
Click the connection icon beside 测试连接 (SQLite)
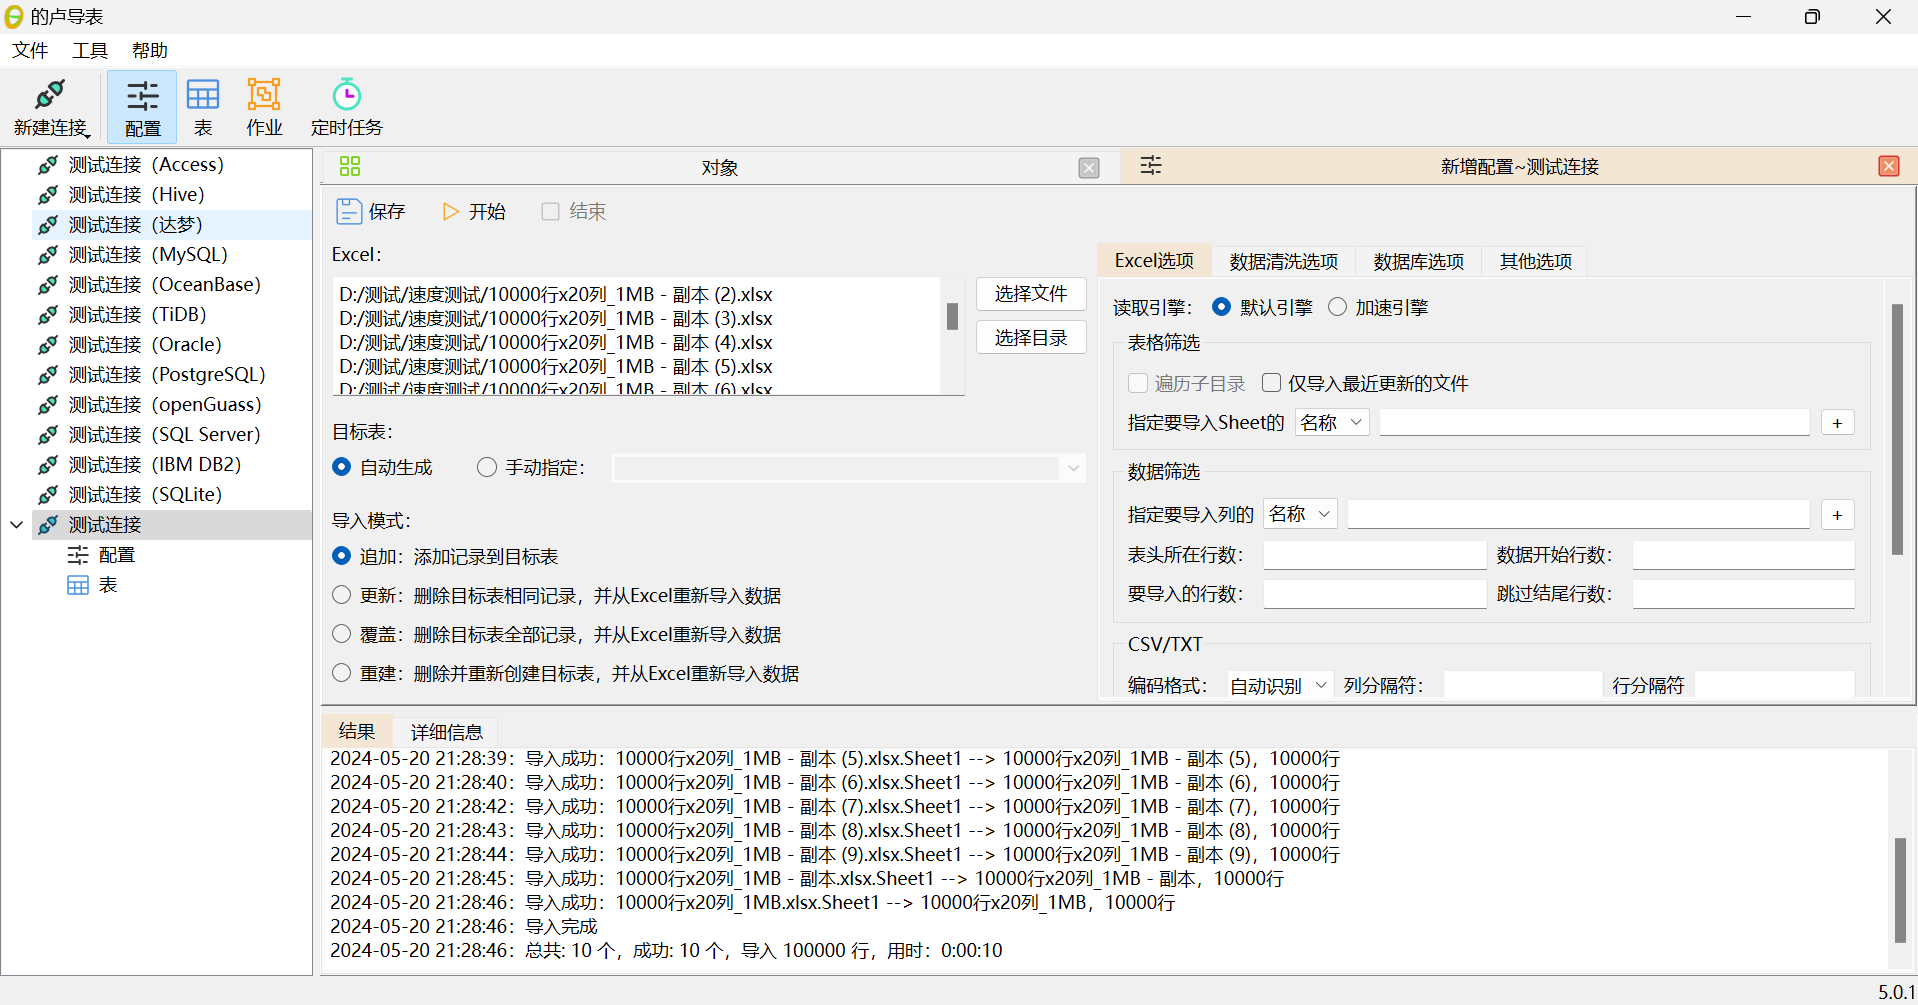pos(48,495)
